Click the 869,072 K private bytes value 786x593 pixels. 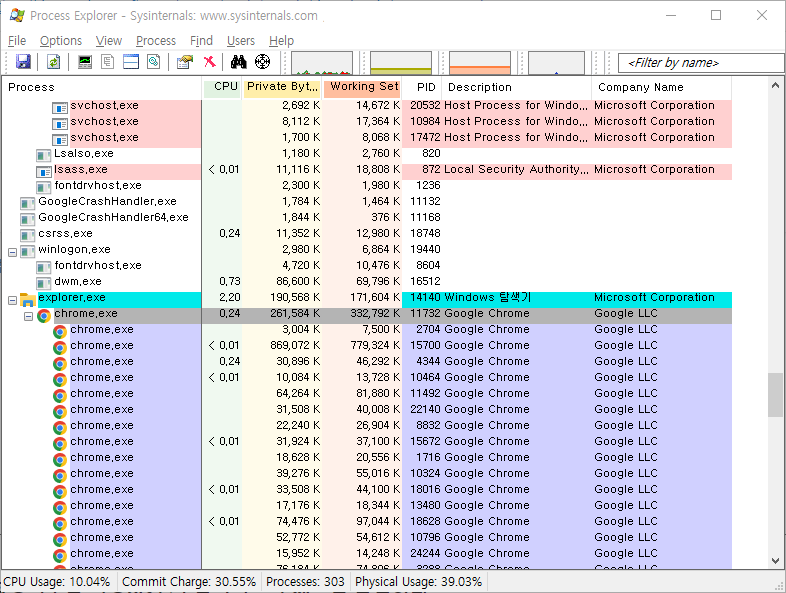click(295, 345)
